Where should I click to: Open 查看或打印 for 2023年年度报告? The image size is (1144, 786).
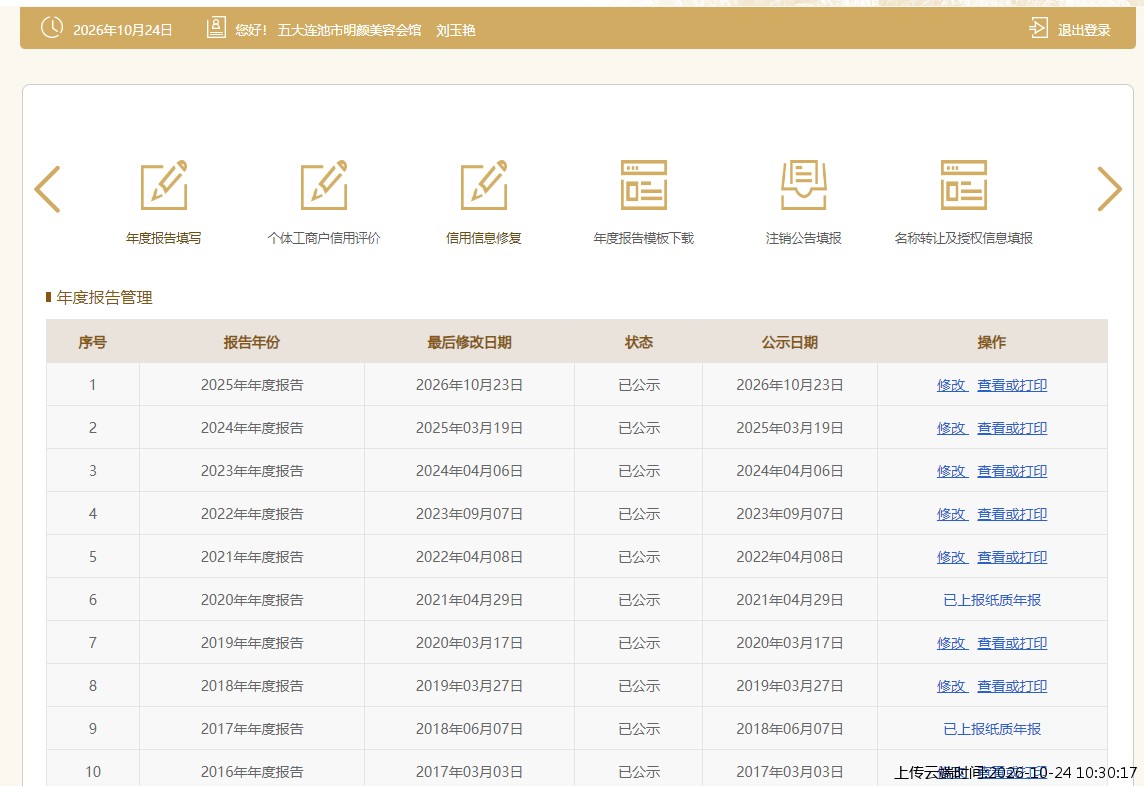tap(1012, 471)
